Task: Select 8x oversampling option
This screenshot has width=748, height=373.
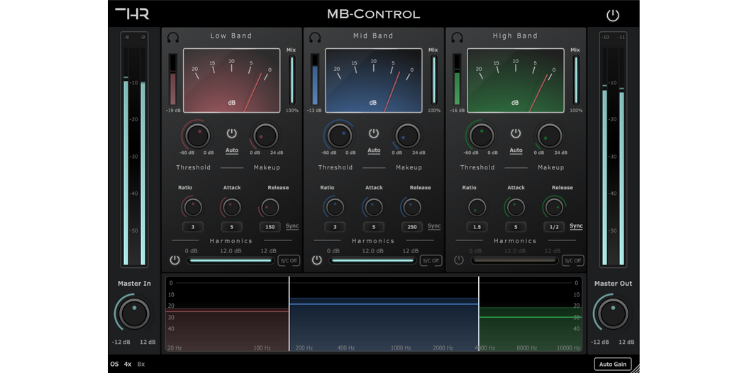Action: tap(141, 364)
